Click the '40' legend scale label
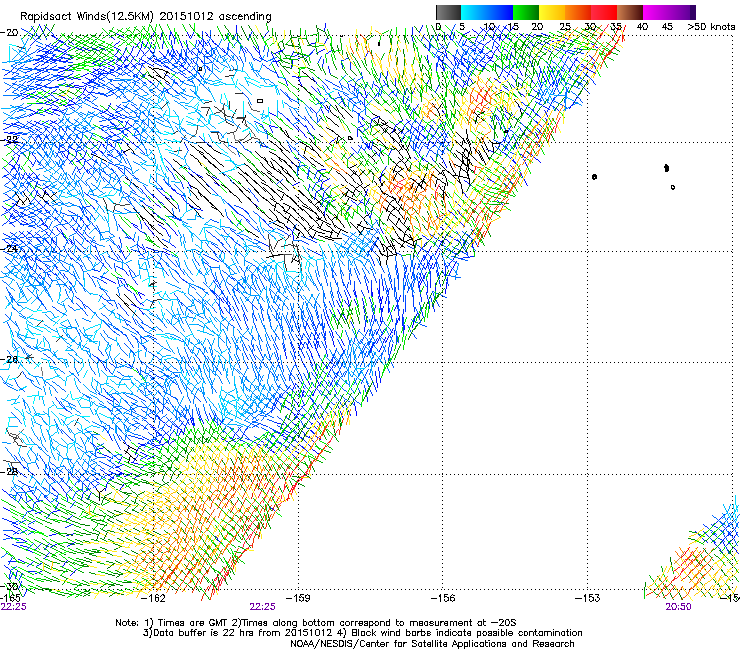The height and width of the screenshot is (650, 740). pos(642,27)
